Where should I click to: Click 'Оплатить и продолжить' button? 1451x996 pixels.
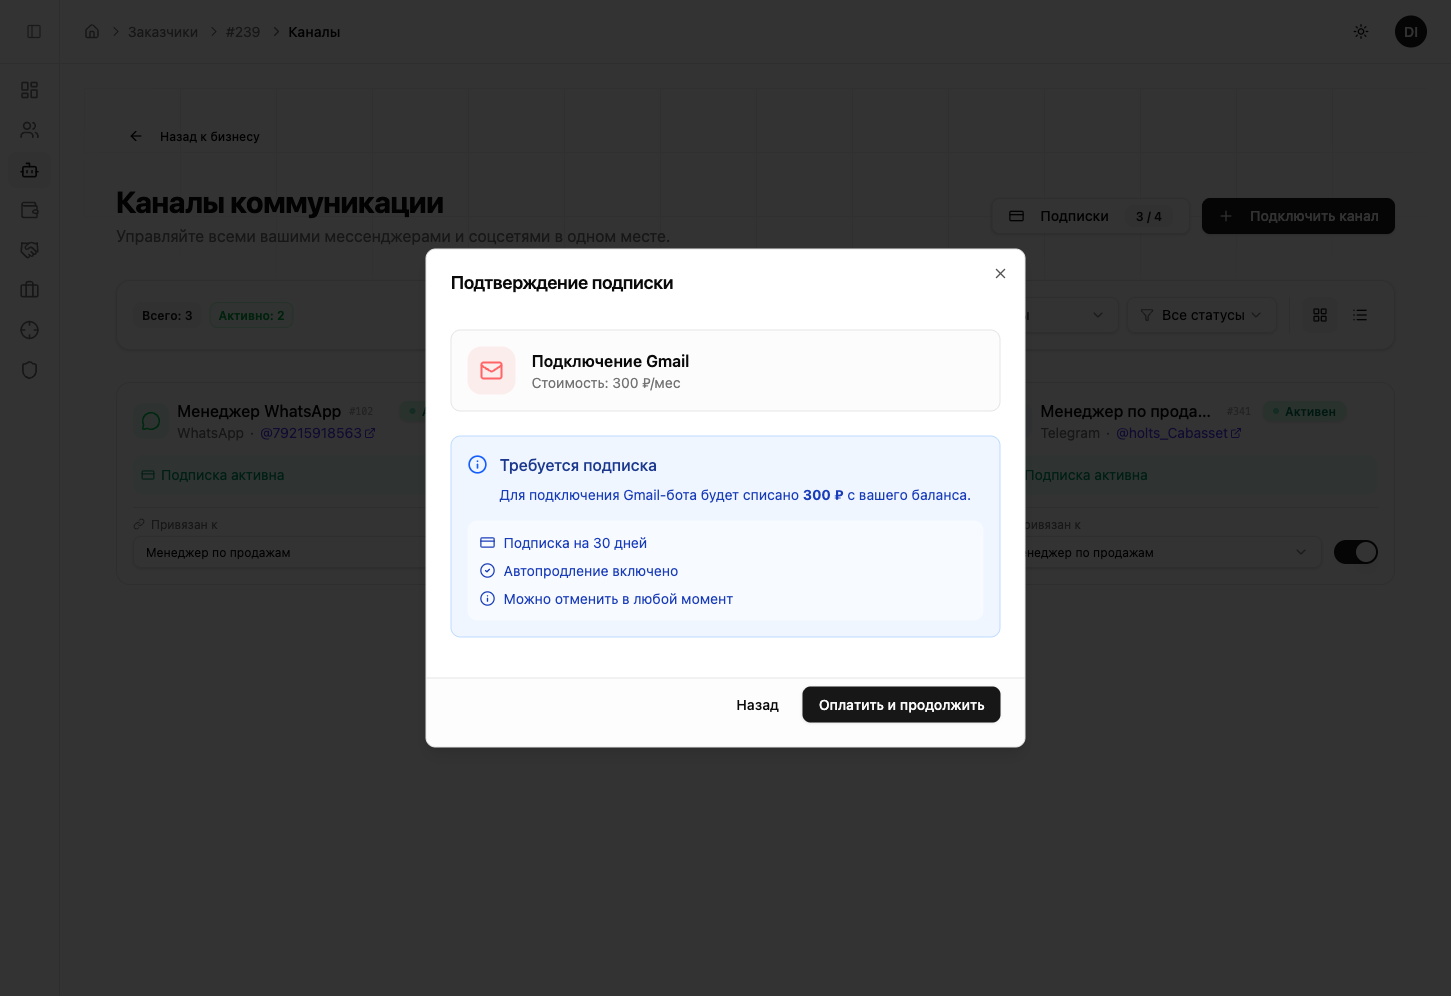click(901, 705)
